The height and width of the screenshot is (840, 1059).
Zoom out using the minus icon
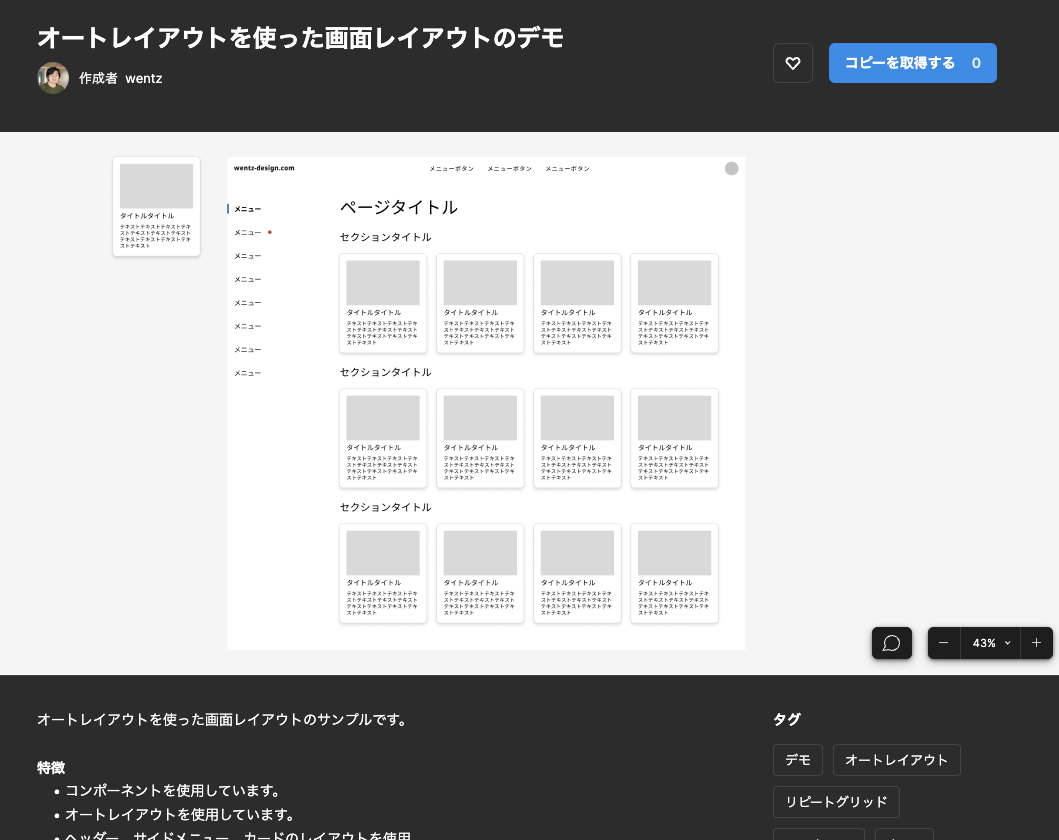click(943, 643)
